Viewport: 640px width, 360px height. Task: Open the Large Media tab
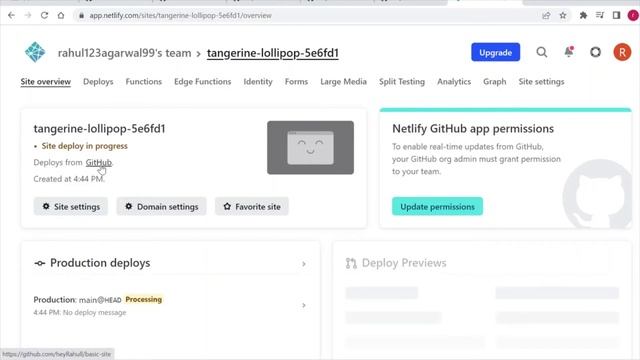point(343,82)
